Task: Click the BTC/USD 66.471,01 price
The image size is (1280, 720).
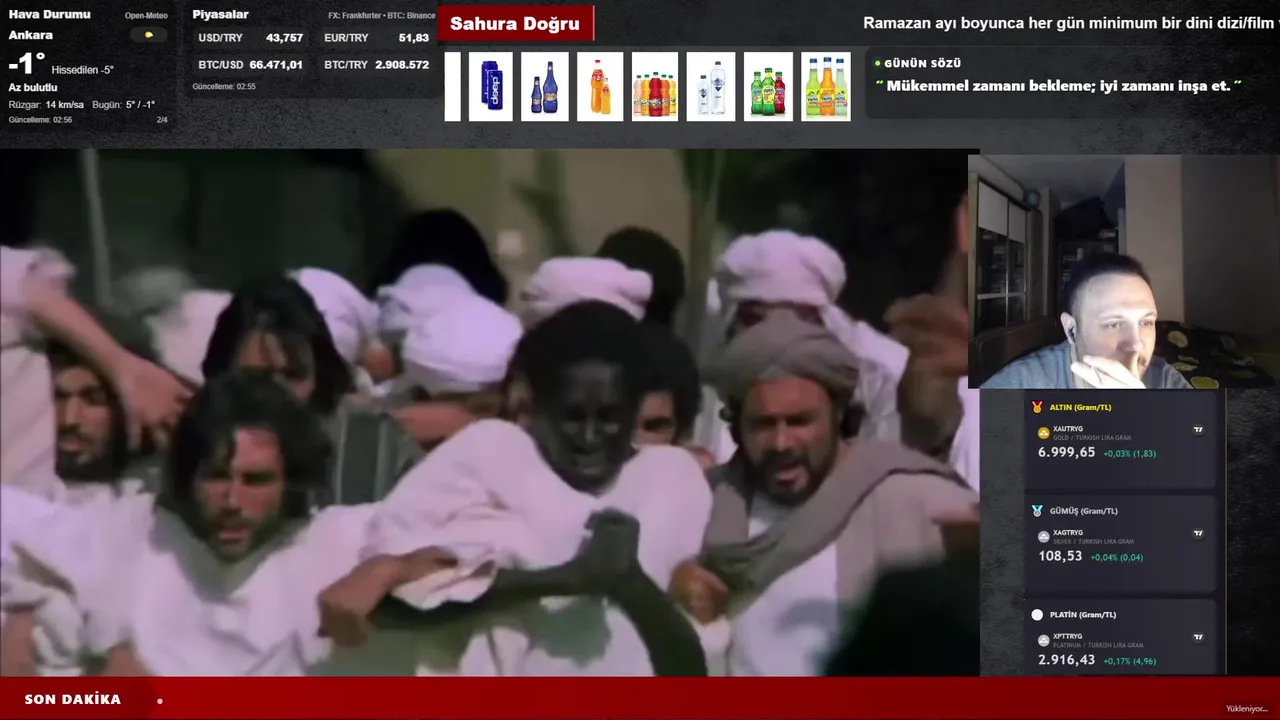Action: (250, 65)
